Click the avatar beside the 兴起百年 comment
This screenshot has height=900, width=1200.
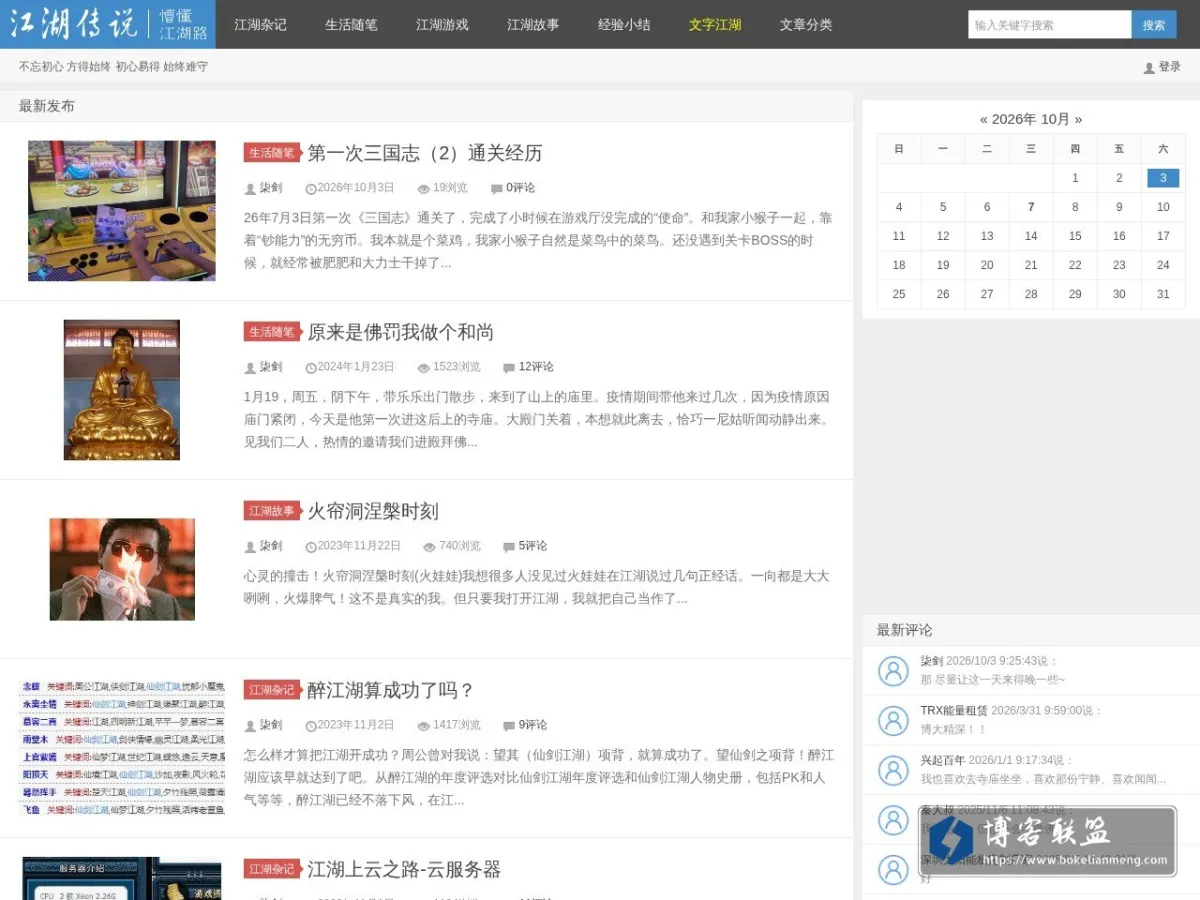(x=893, y=770)
